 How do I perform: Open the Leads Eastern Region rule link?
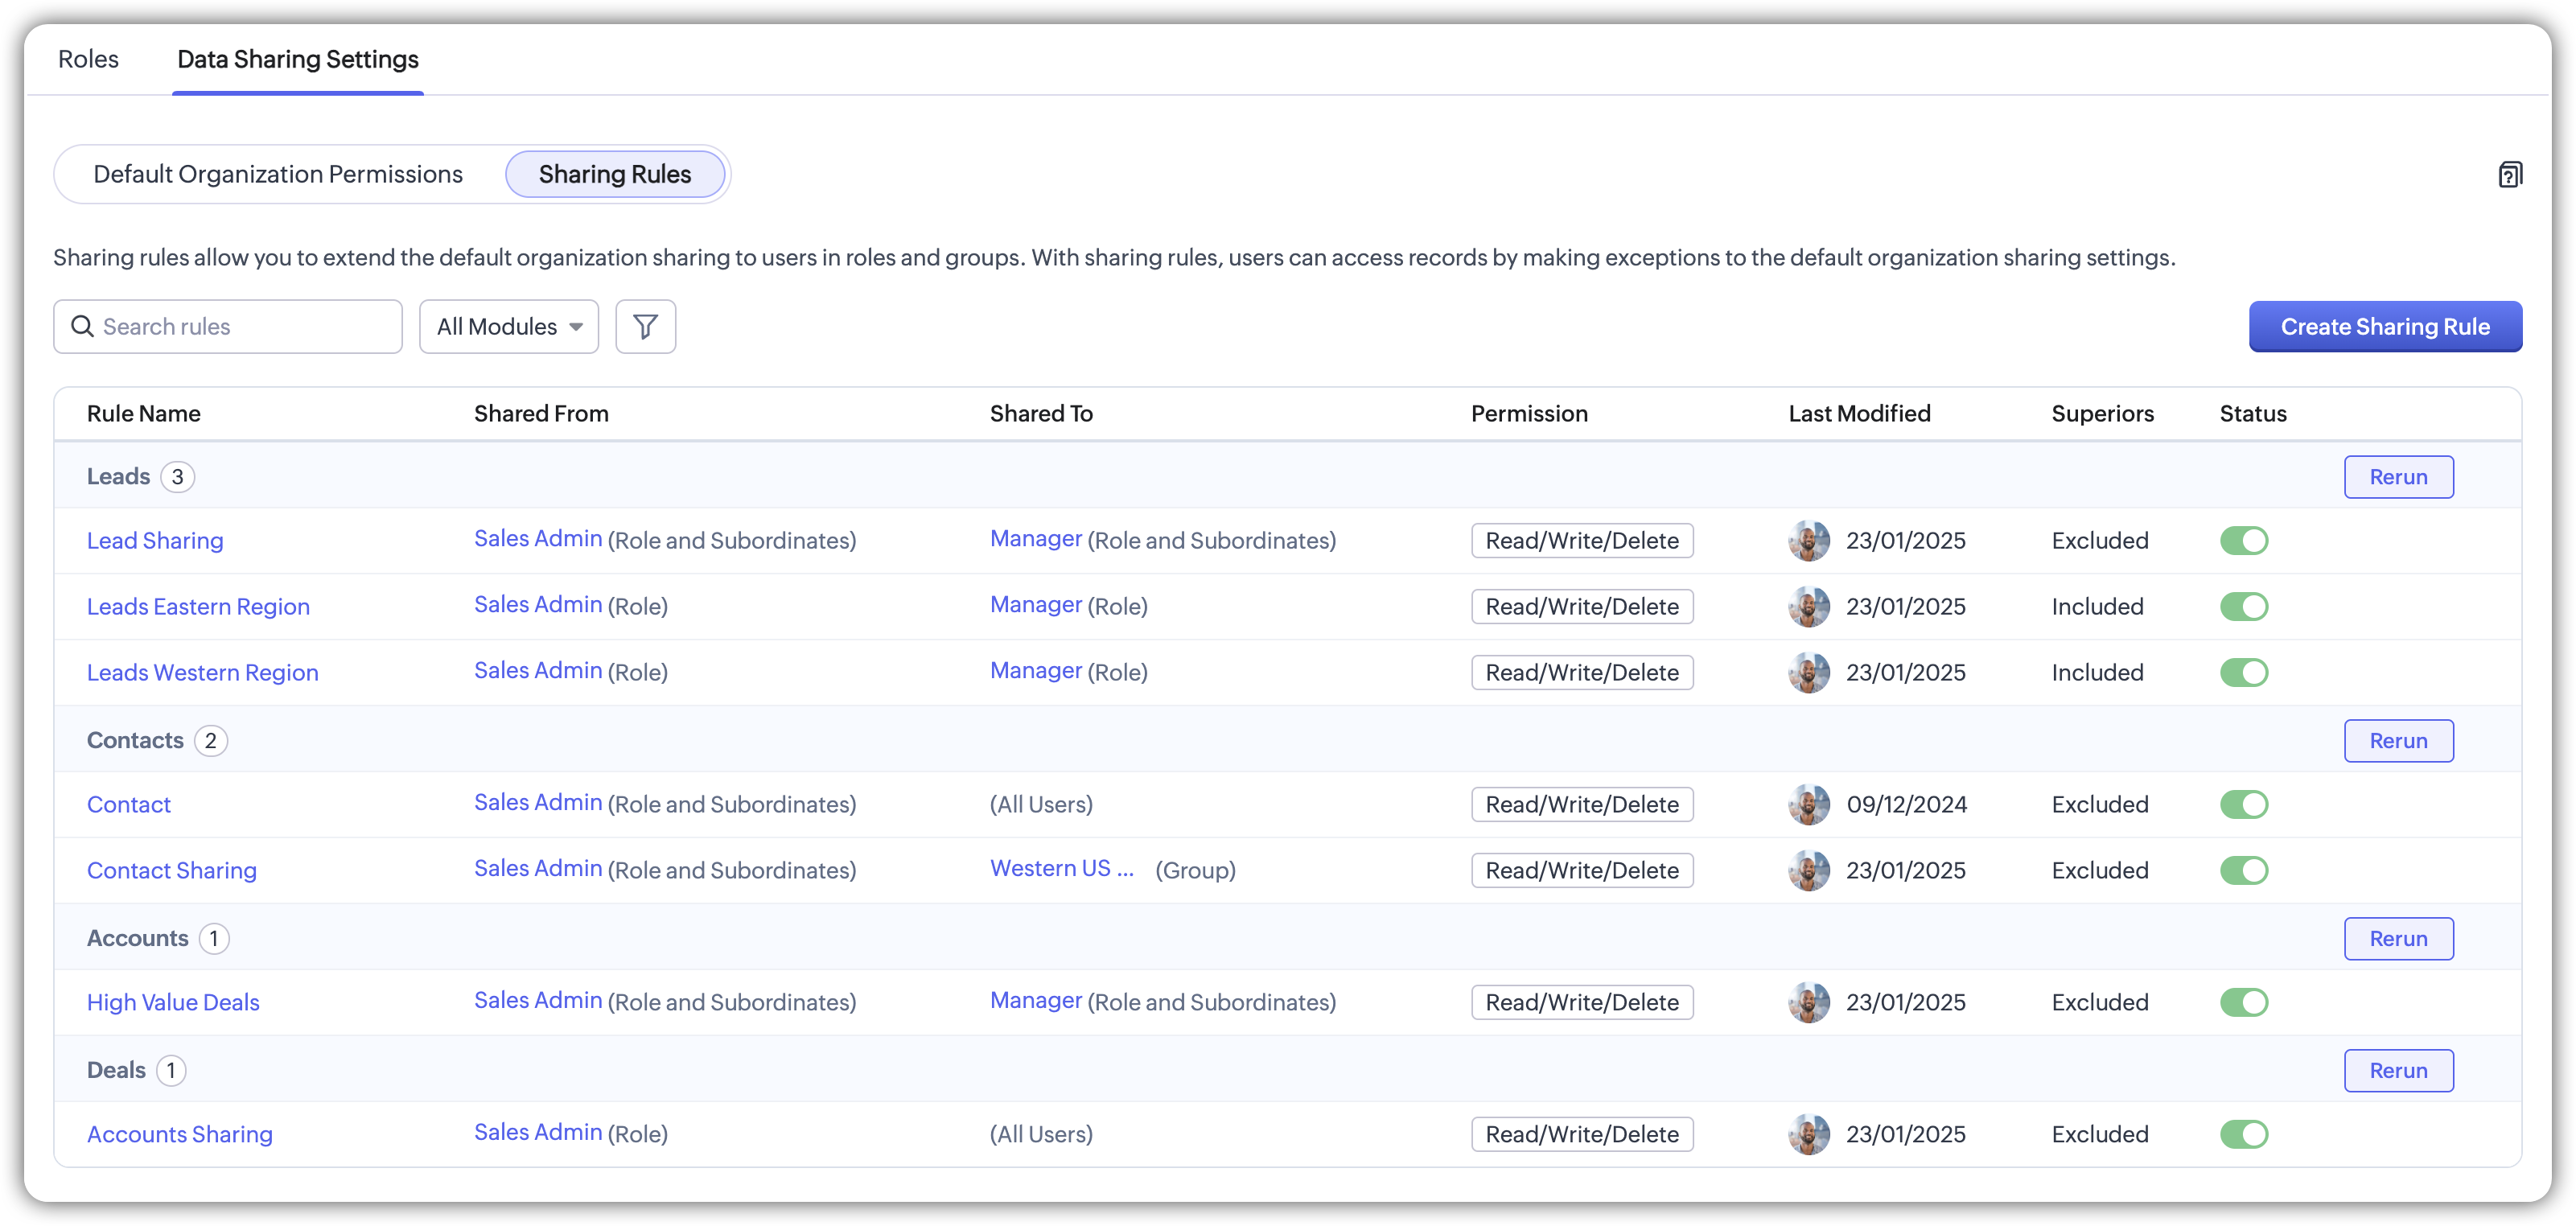pos(198,607)
